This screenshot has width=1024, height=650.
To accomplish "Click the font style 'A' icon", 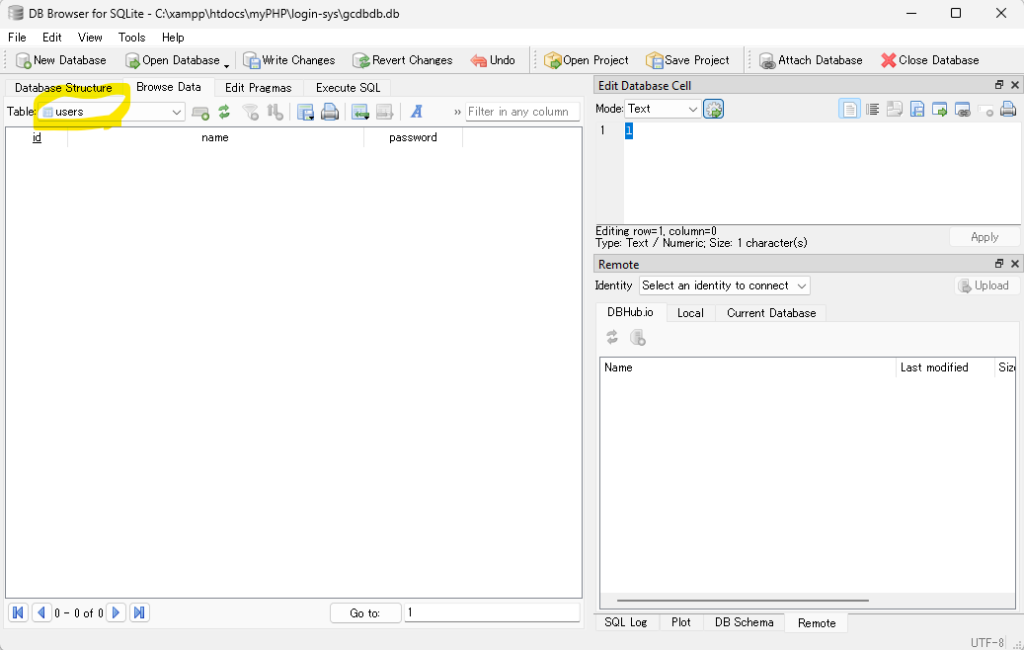I will [417, 112].
